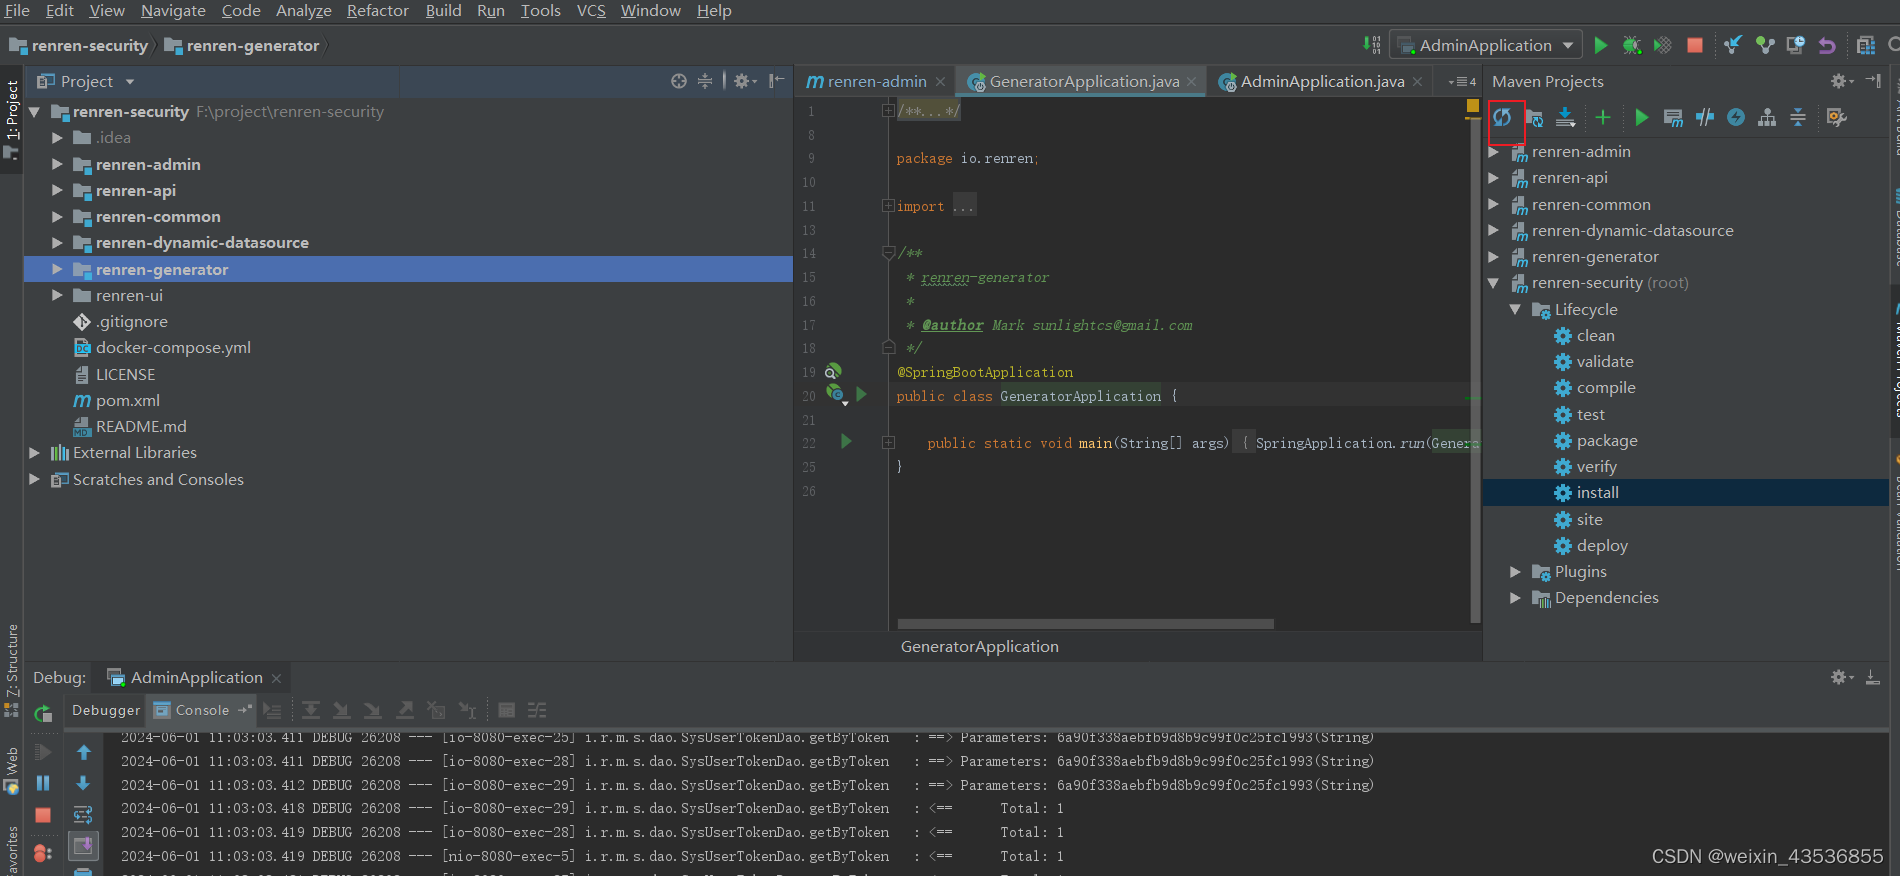Switch to renren-admin editor tab
The image size is (1900, 876).
coord(876,82)
